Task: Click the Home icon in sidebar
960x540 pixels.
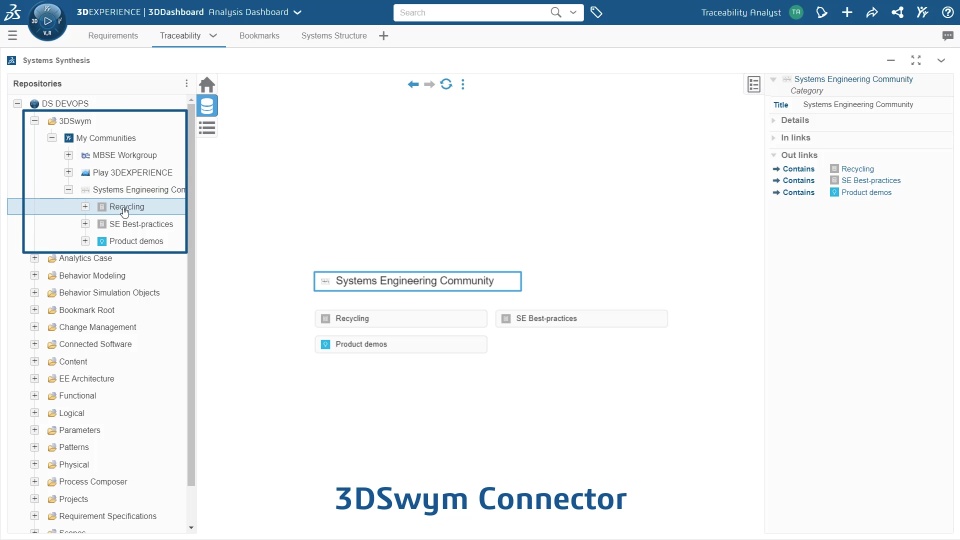Action: pyautogui.click(x=207, y=84)
